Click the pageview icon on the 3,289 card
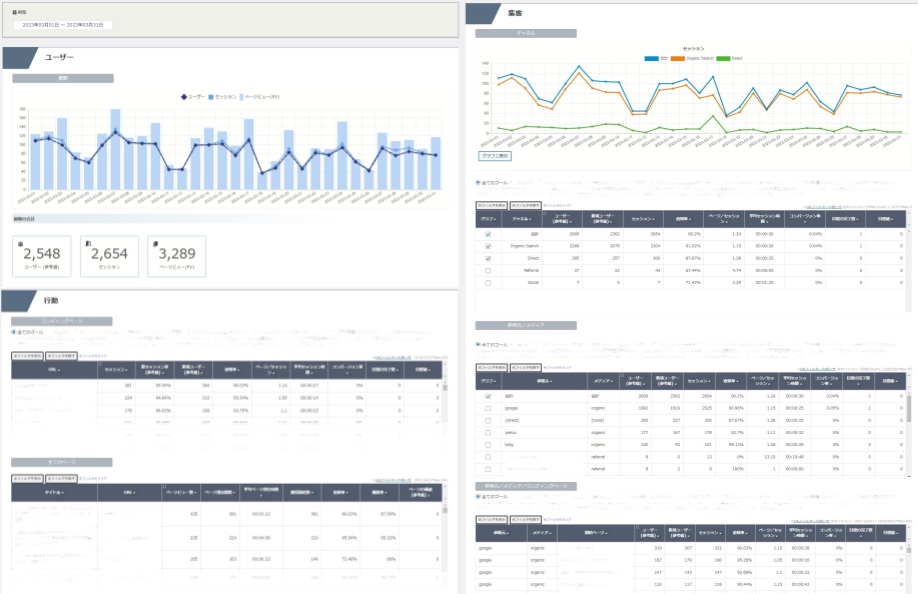918x594 pixels. coord(155,243)
